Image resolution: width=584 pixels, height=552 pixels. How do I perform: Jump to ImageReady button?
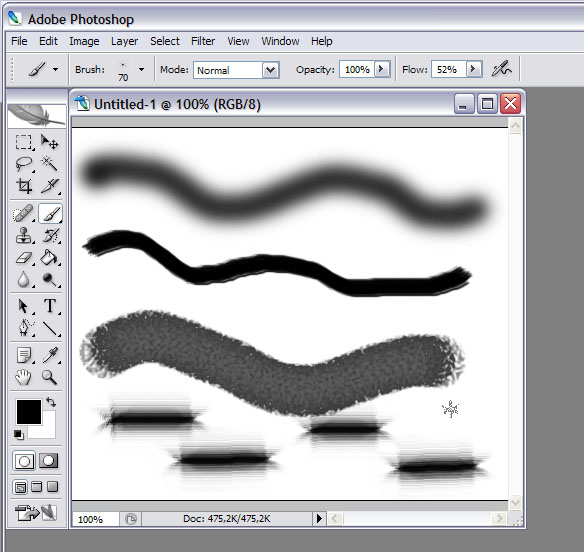tap(36, 513)
